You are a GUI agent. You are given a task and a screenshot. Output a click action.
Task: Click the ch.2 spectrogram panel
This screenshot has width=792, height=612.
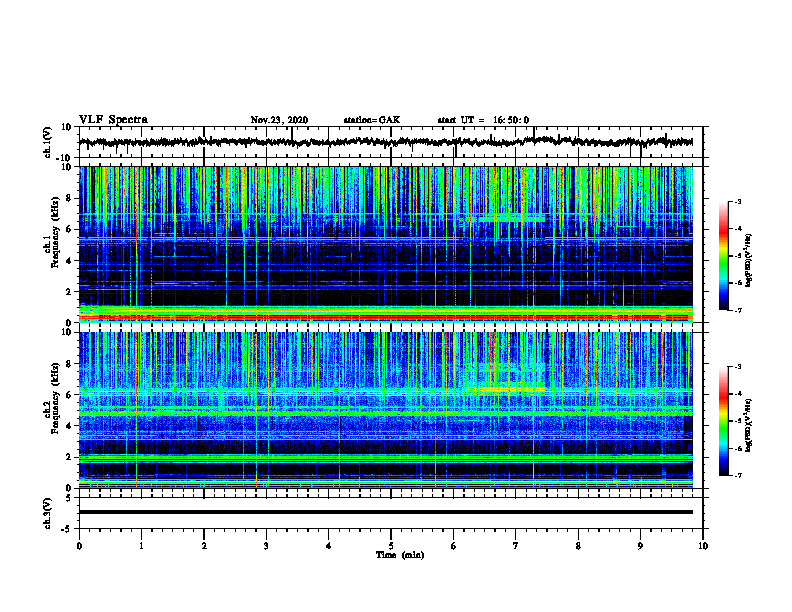(x=385, y=410)
